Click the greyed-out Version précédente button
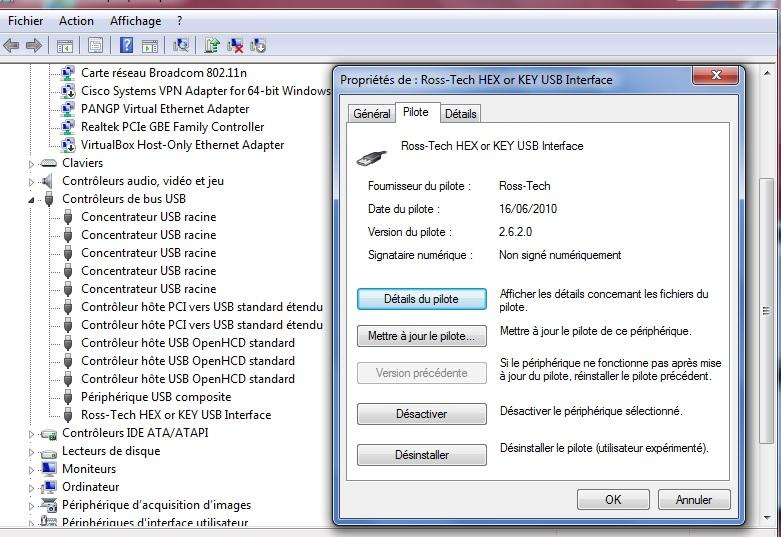Screen dimensions: 781x537 pos(421,373)
